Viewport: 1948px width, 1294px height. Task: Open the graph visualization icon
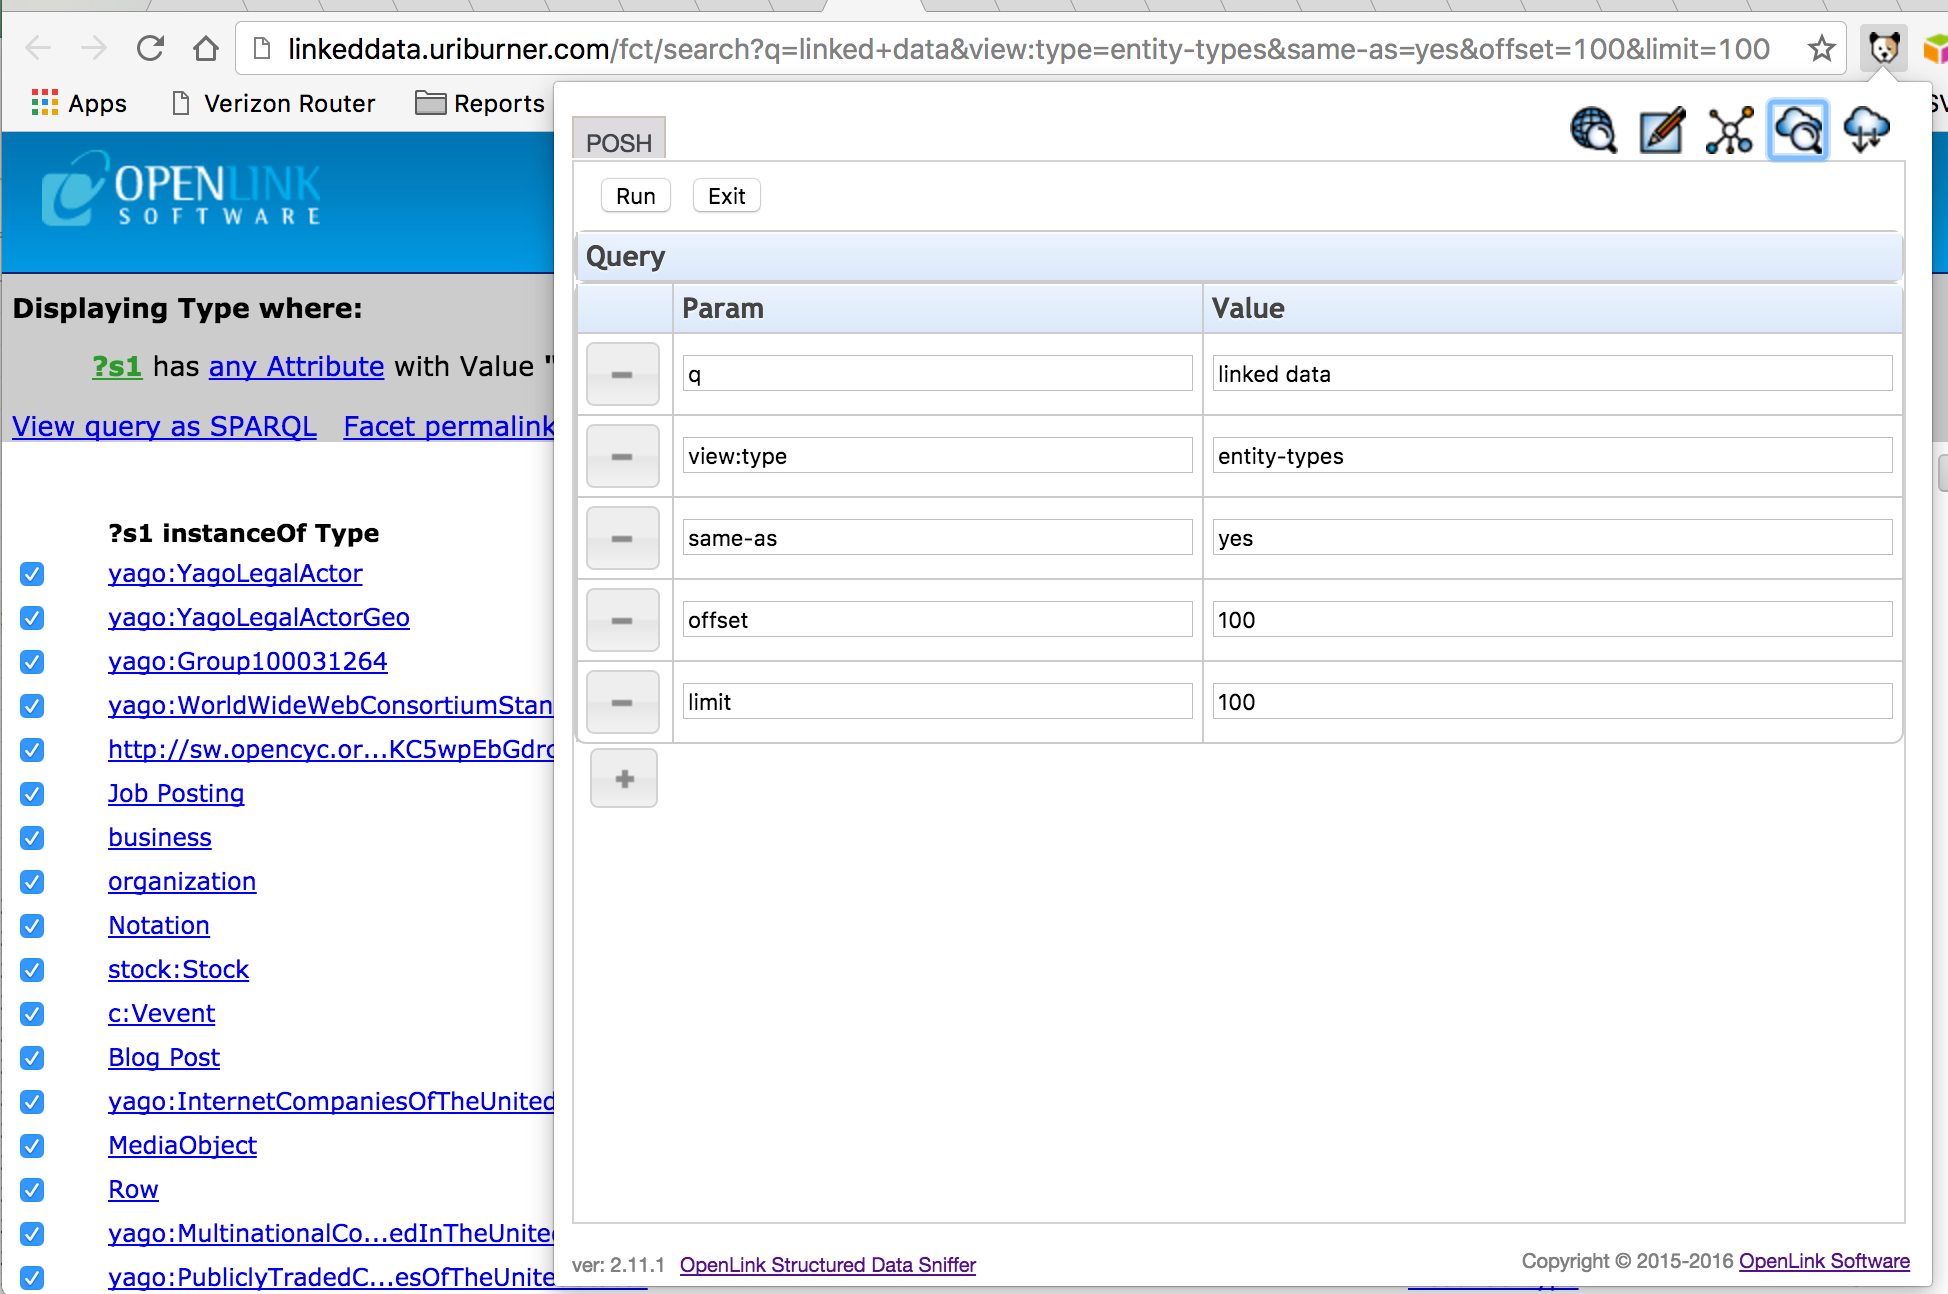click(1730, 130)
